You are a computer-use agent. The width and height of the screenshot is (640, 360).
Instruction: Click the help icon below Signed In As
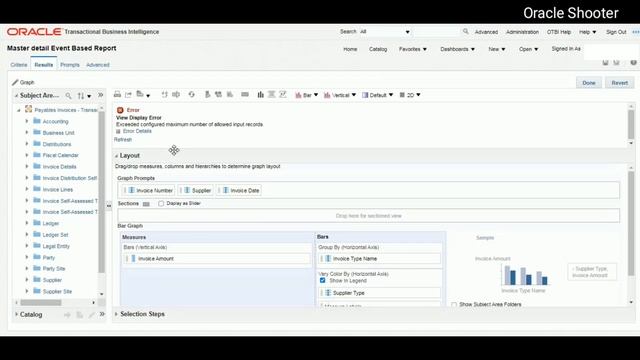(633, 62)
